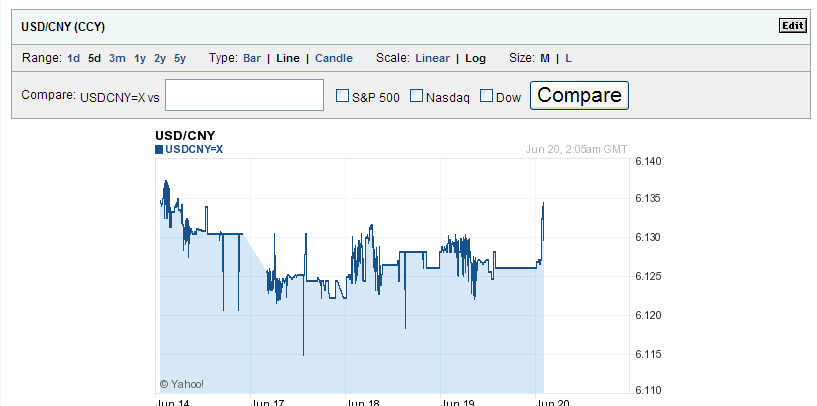Focus the compare symbol input field

[x=244, y=95]
